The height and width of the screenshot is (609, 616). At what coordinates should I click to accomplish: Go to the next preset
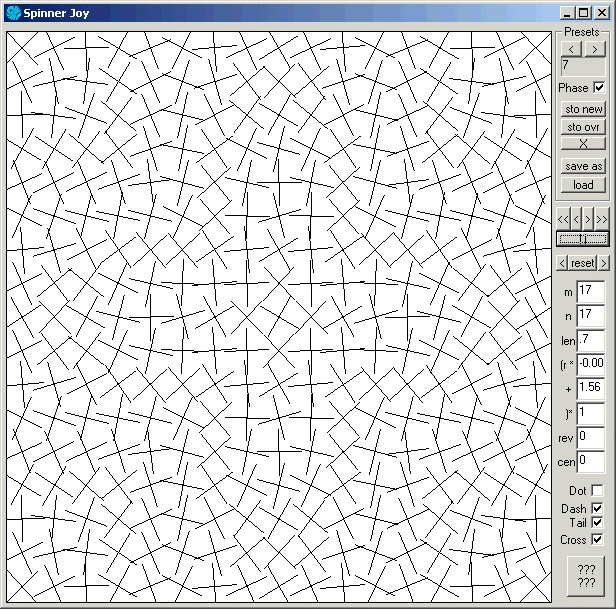pos(594,49)
